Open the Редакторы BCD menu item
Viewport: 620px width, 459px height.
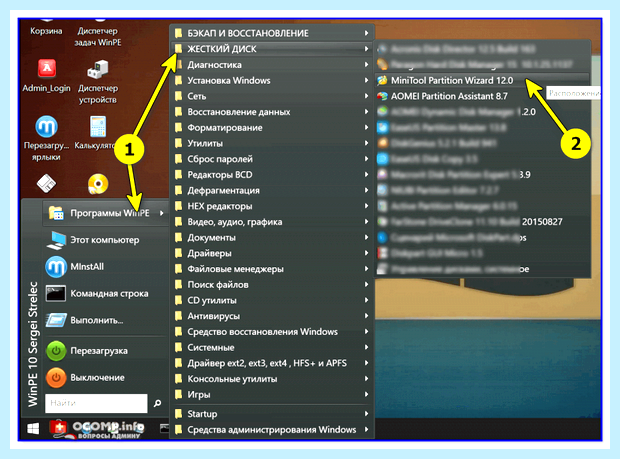(x=272, y=175)
